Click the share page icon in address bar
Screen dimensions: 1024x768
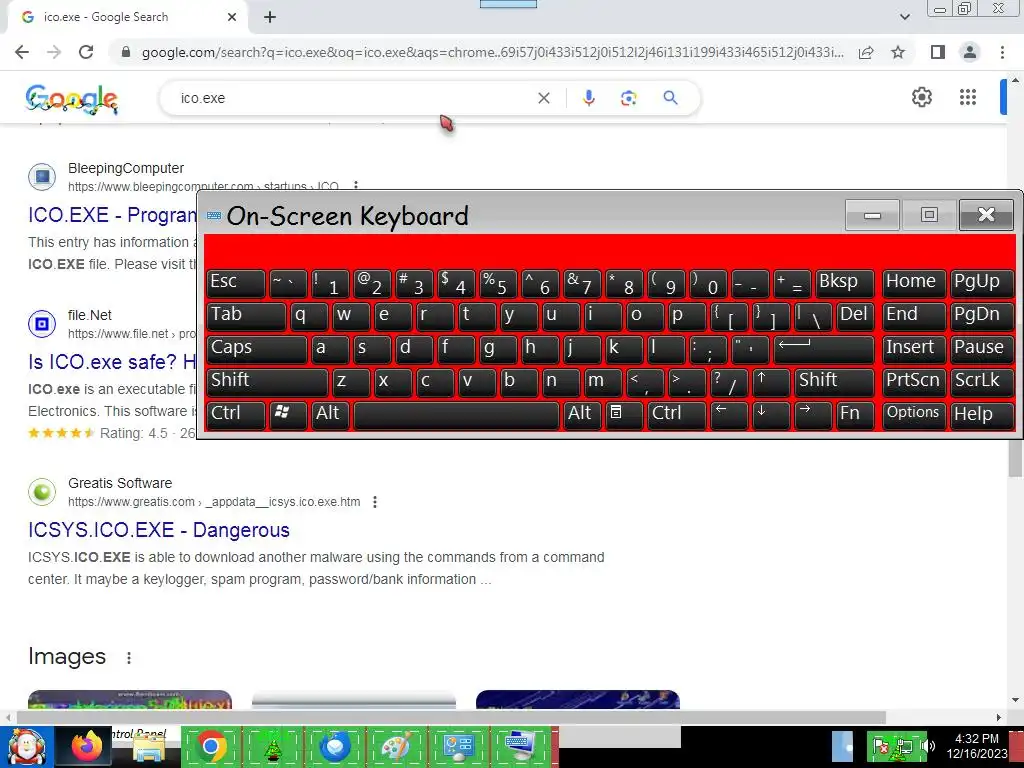pyautogui.click(x=866, y=52)
